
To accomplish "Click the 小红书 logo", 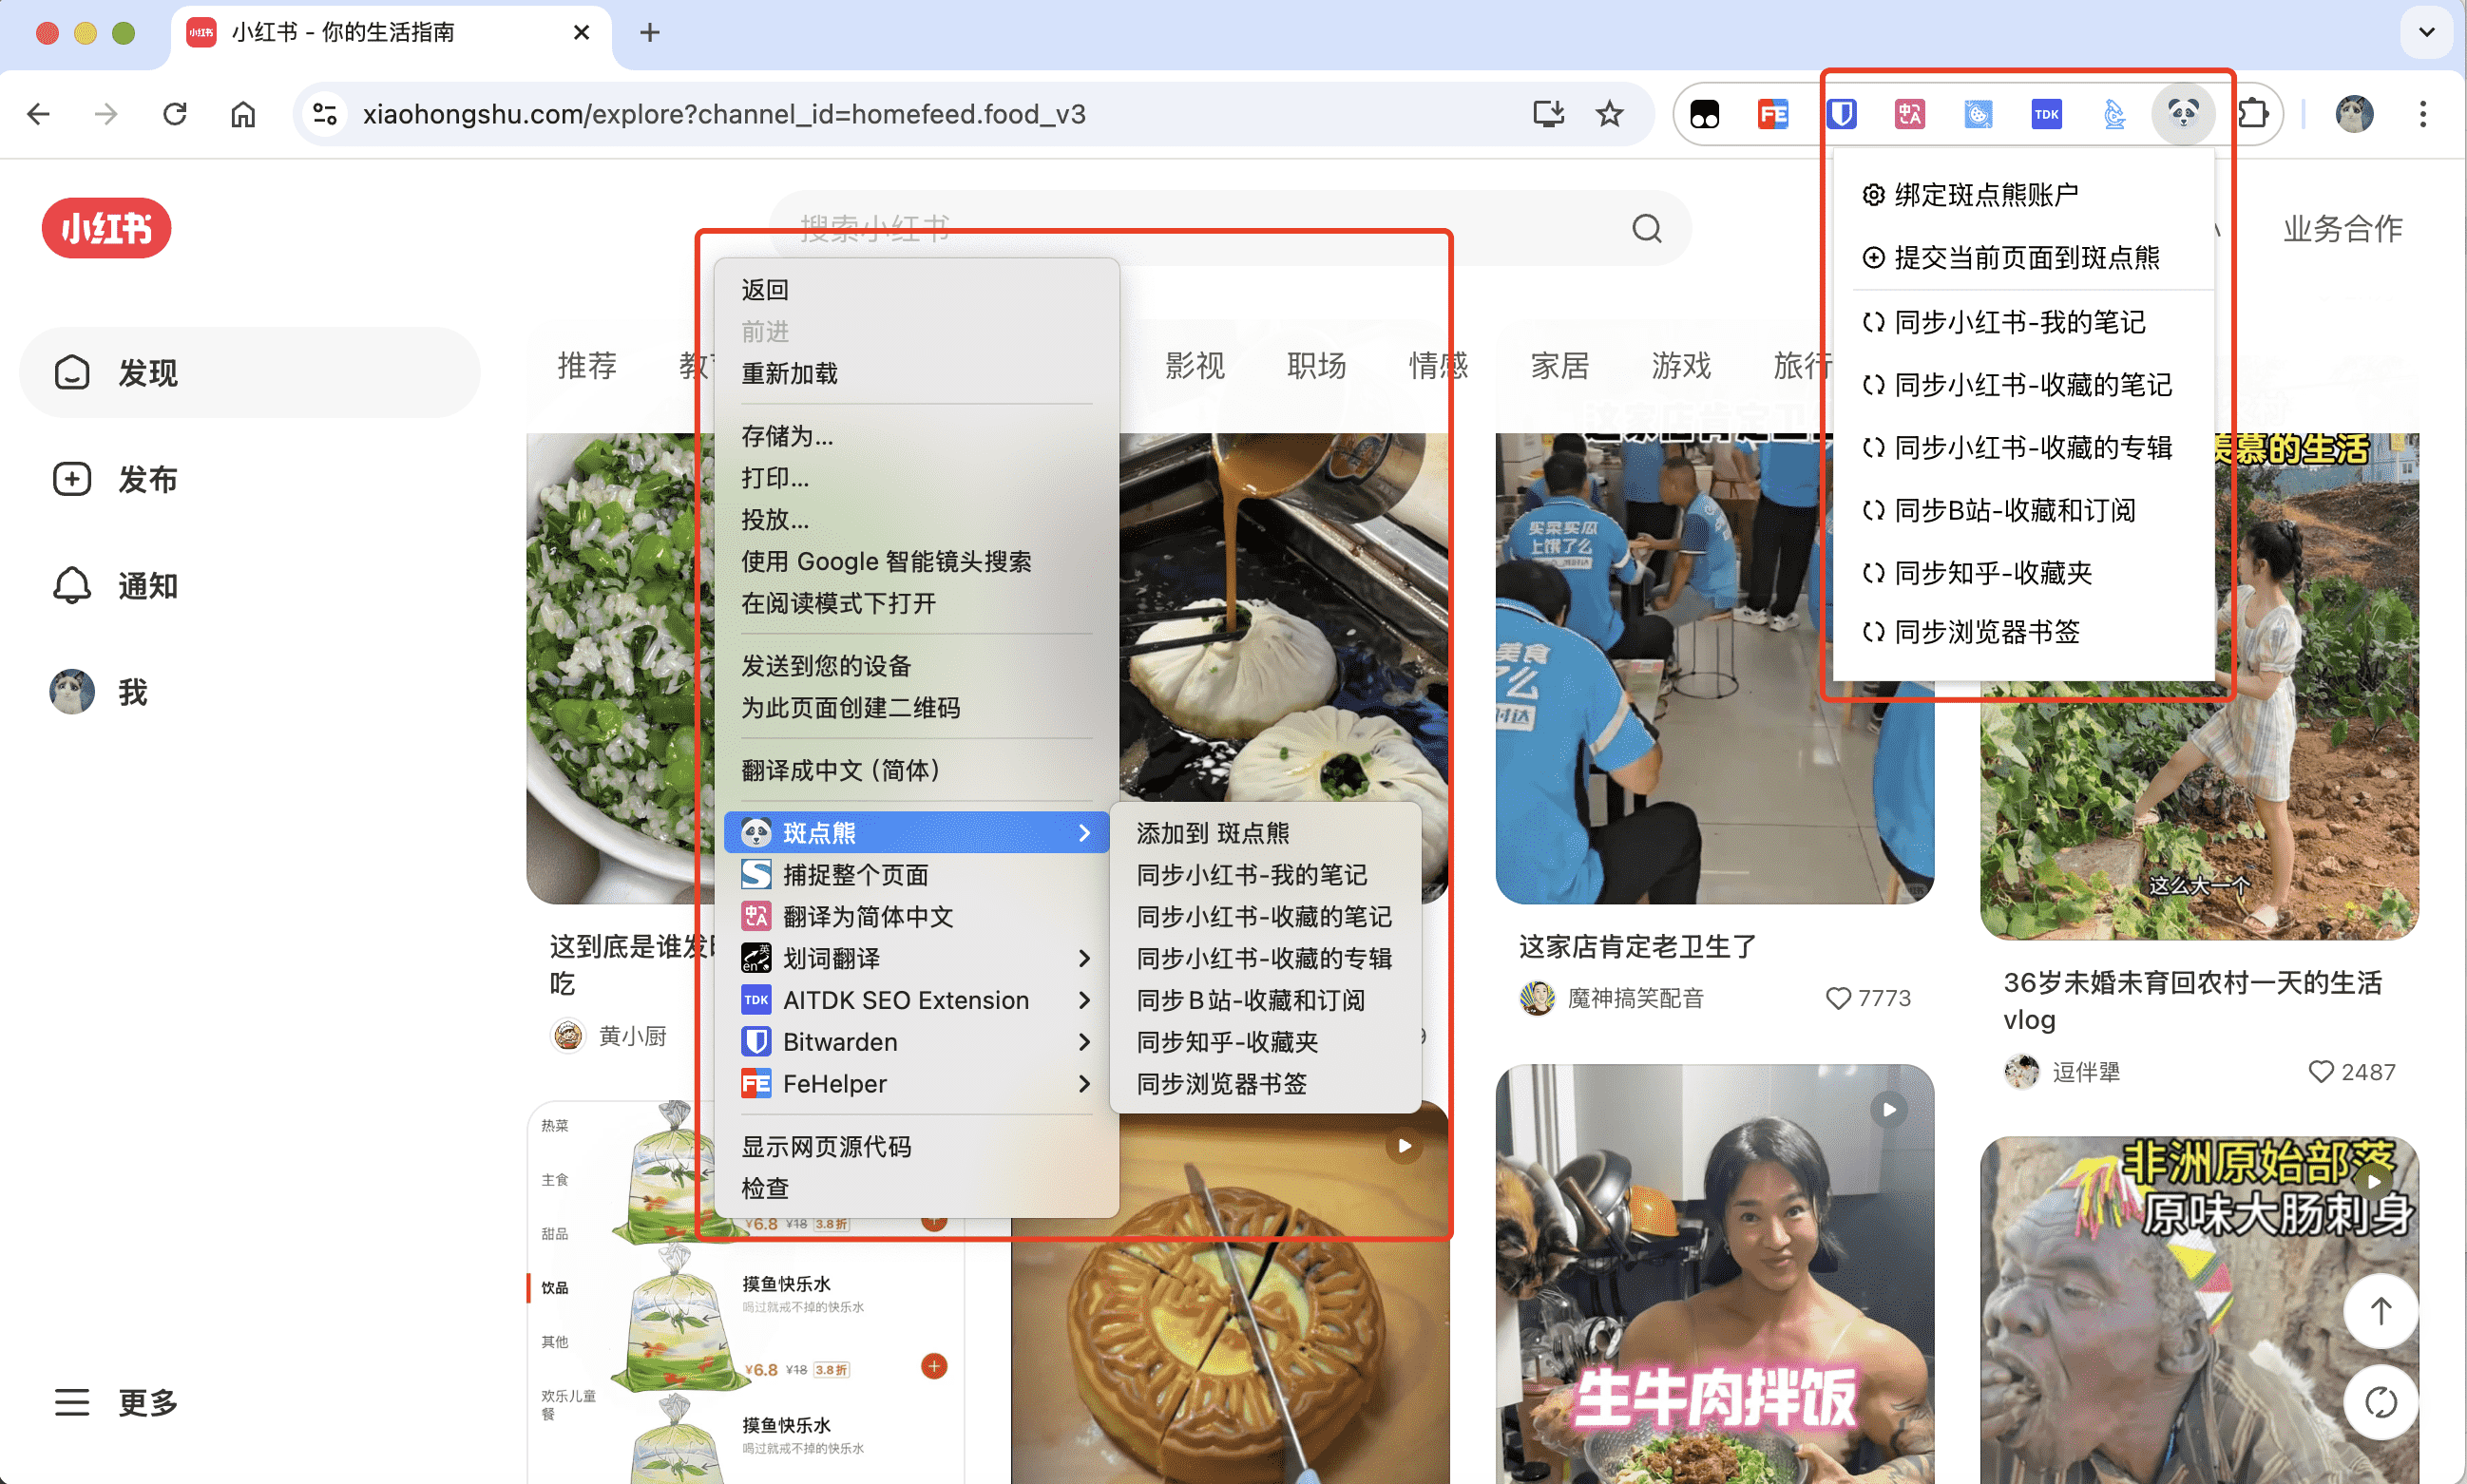I will coord(106,228).
